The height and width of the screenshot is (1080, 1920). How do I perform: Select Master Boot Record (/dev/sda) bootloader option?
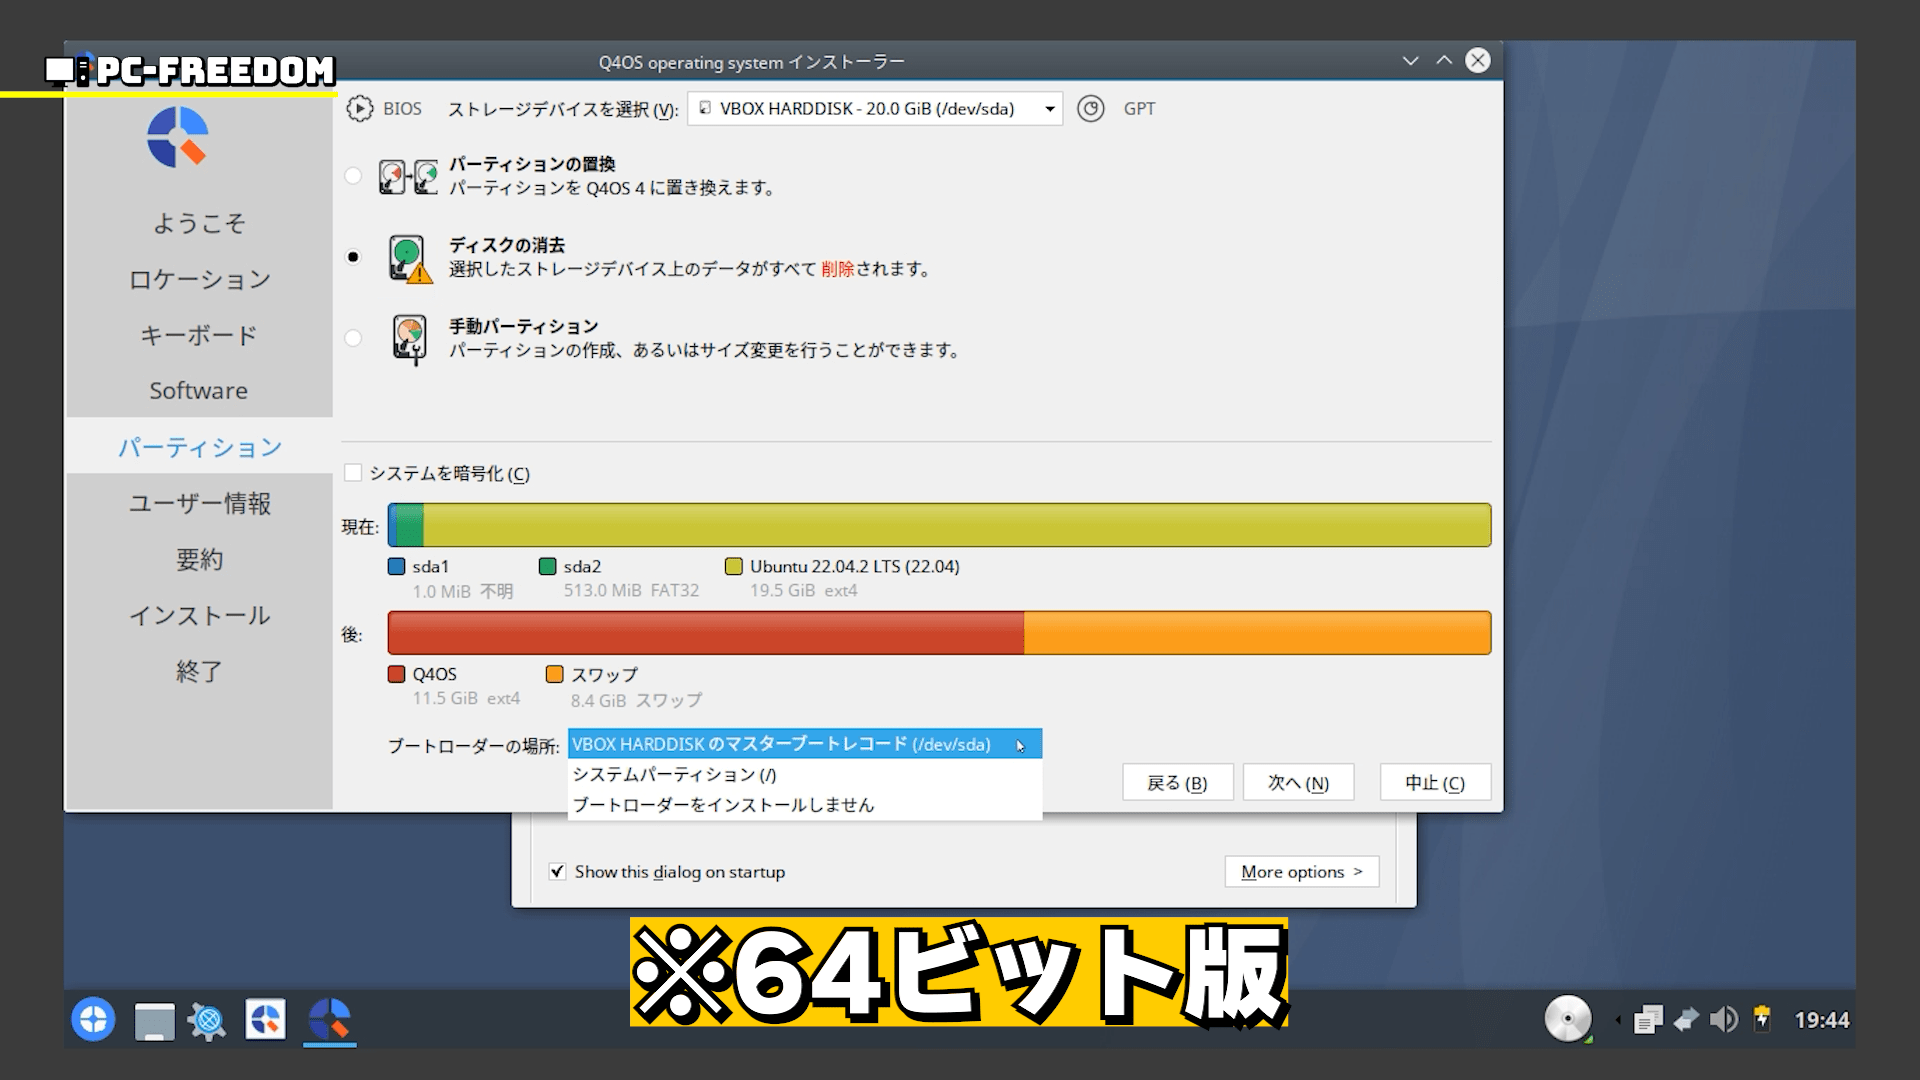point(781,744)
